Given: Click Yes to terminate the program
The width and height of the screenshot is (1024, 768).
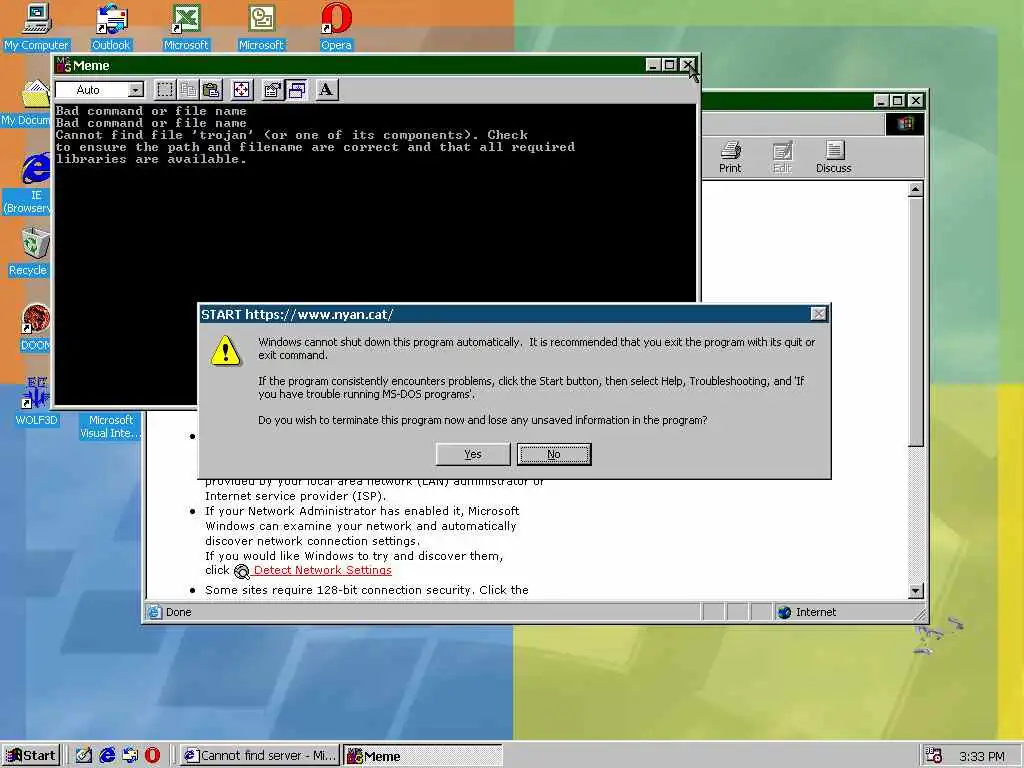Looking at the screenshot, I should click(473, 454).
